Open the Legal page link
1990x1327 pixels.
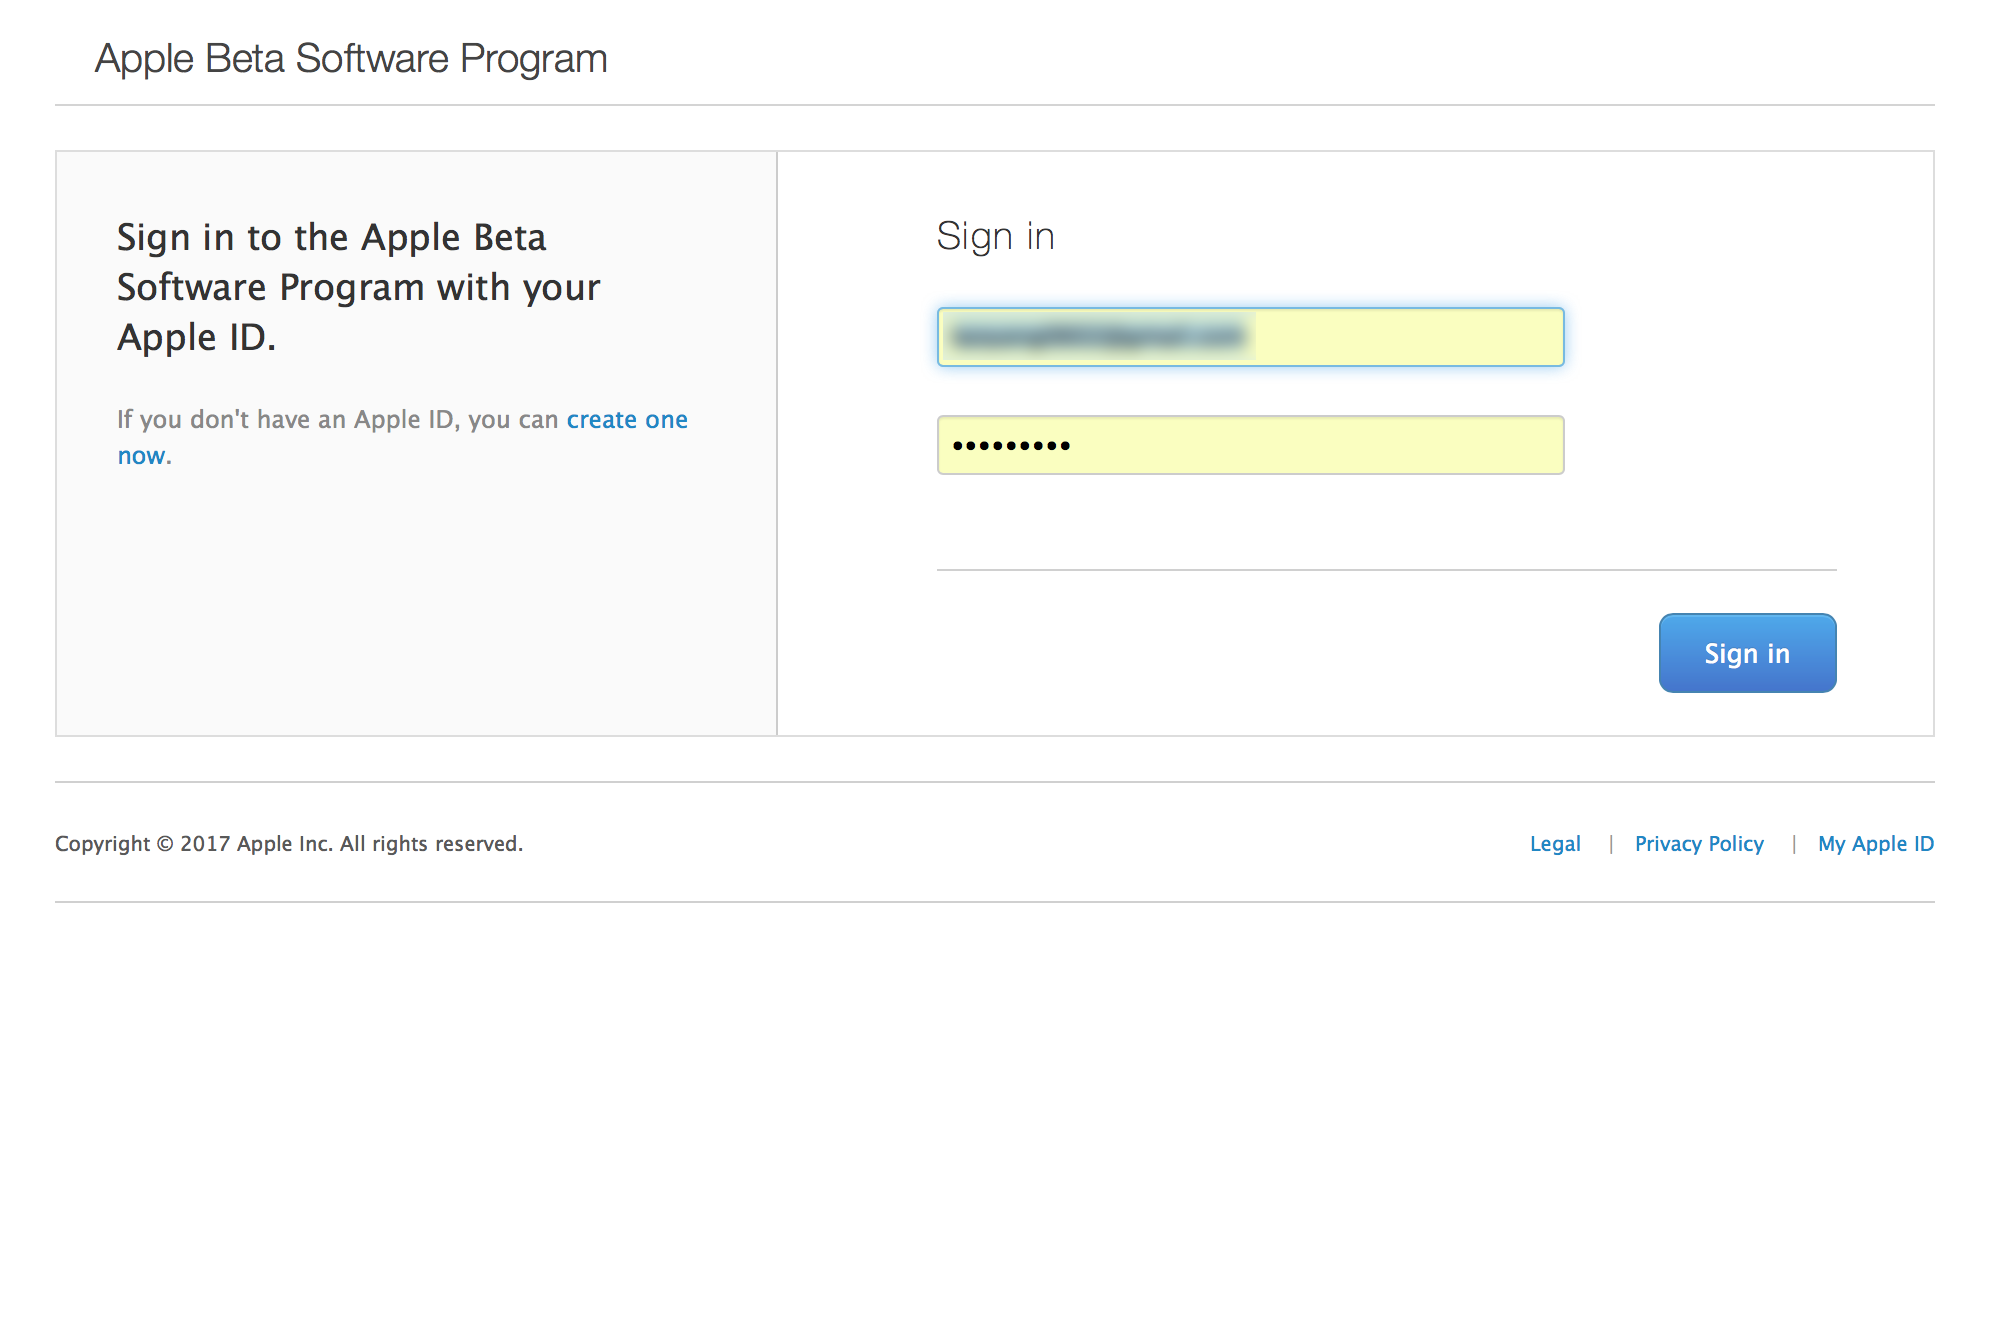click(1554, 843)
